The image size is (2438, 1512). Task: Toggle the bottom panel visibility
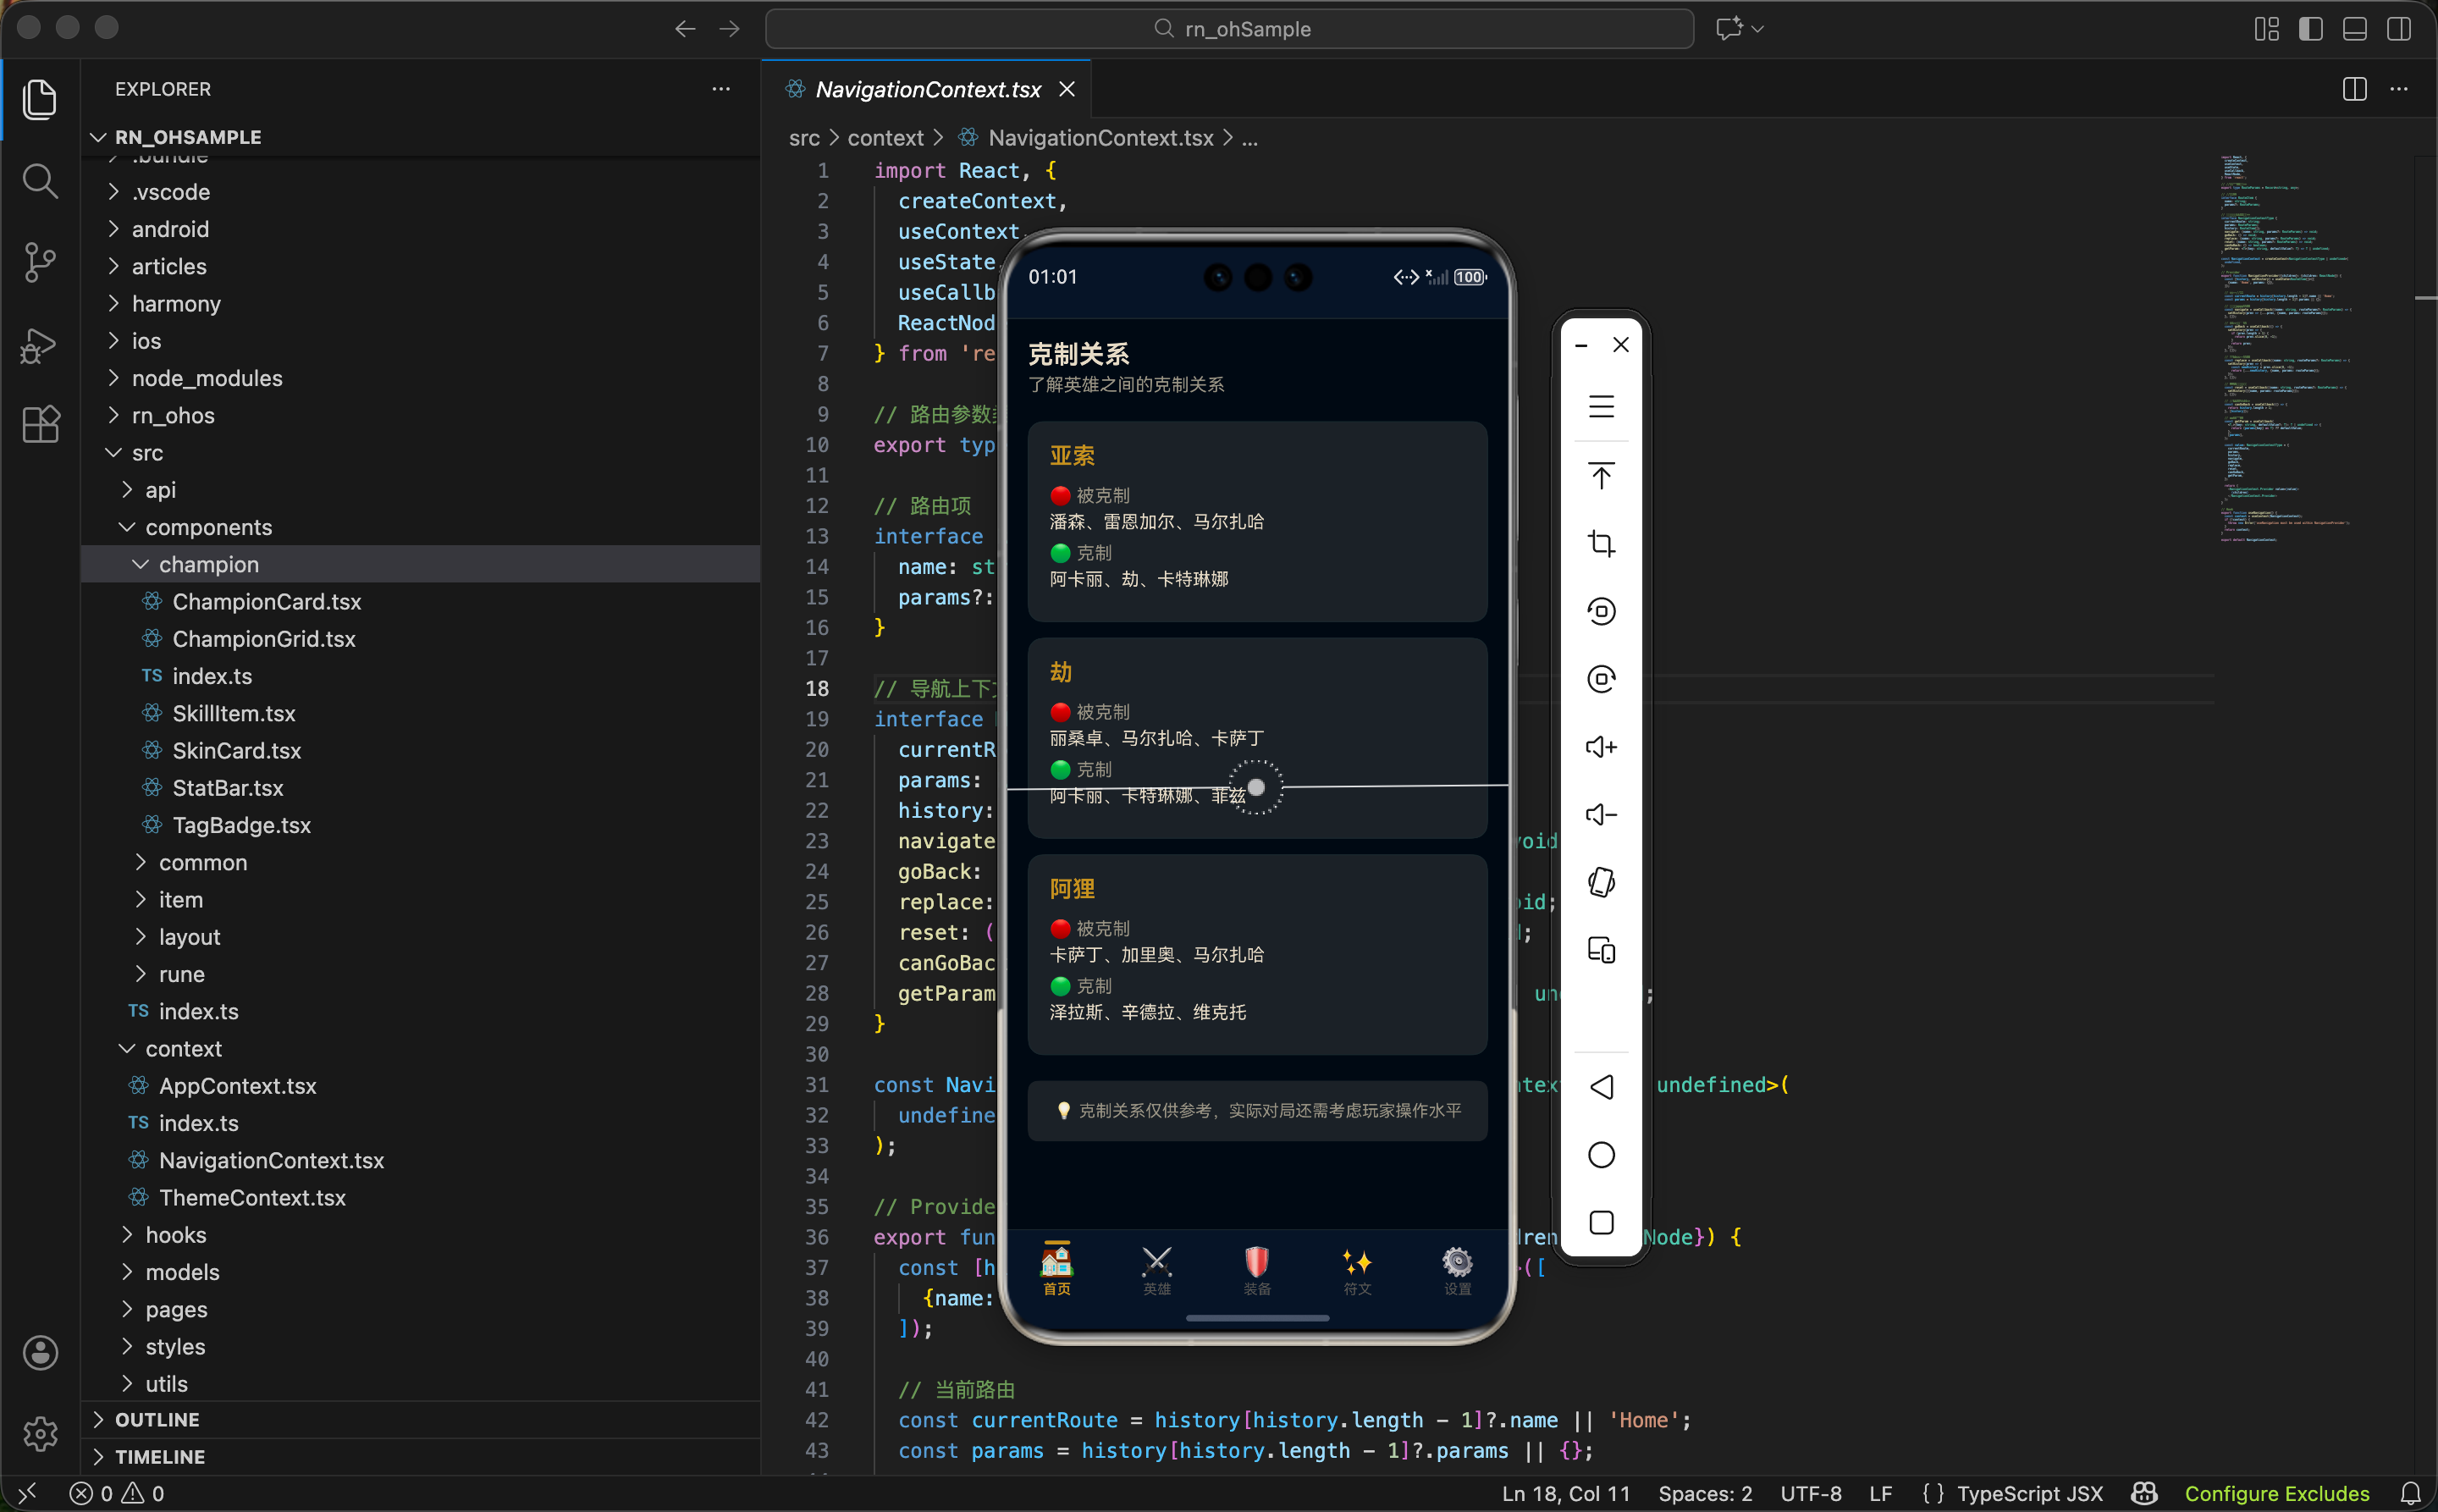tap(2354, 29)
